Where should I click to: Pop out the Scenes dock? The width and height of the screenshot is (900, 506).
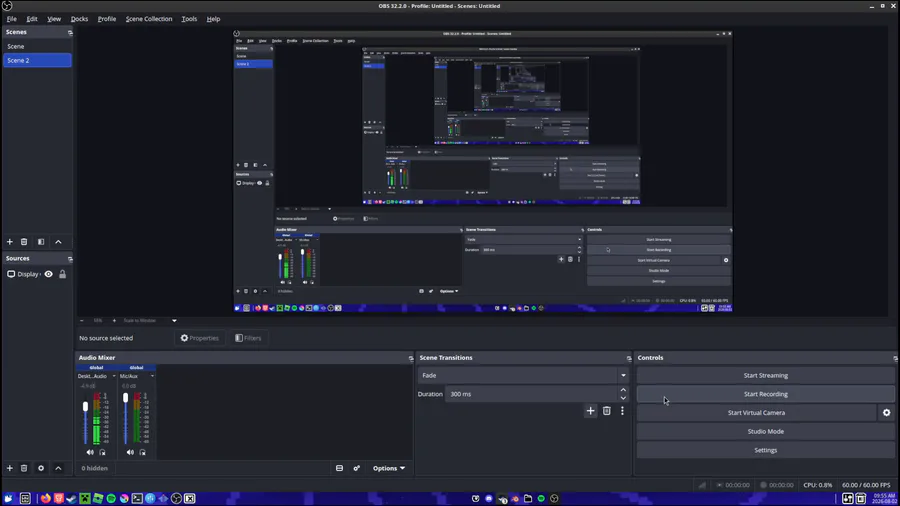point(70,33)
